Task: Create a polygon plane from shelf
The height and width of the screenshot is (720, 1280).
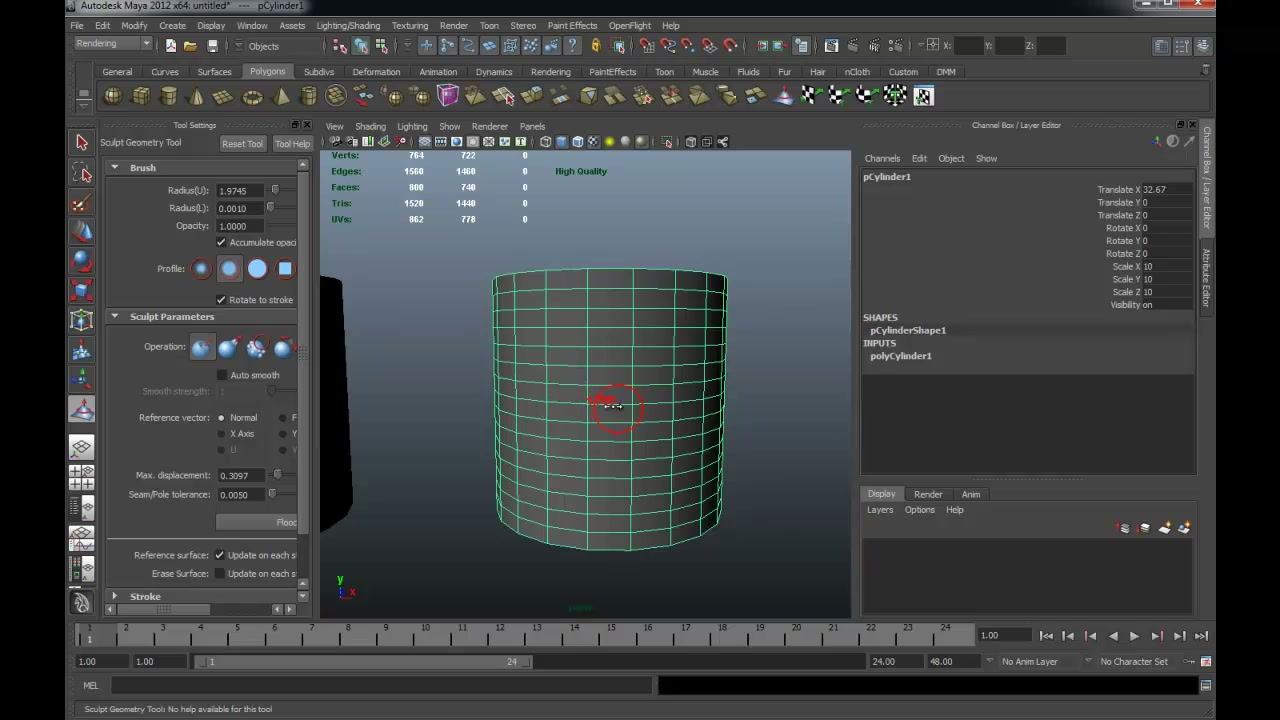Action: click(x=224, y=96)
